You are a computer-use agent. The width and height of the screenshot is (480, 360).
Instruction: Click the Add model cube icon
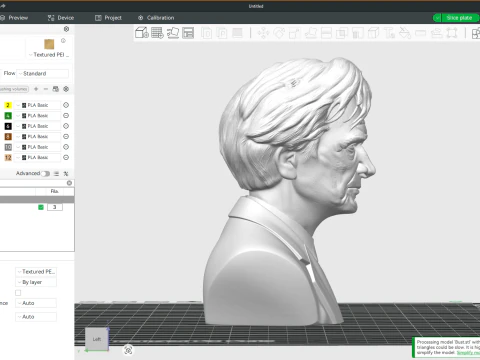point(142,33)
